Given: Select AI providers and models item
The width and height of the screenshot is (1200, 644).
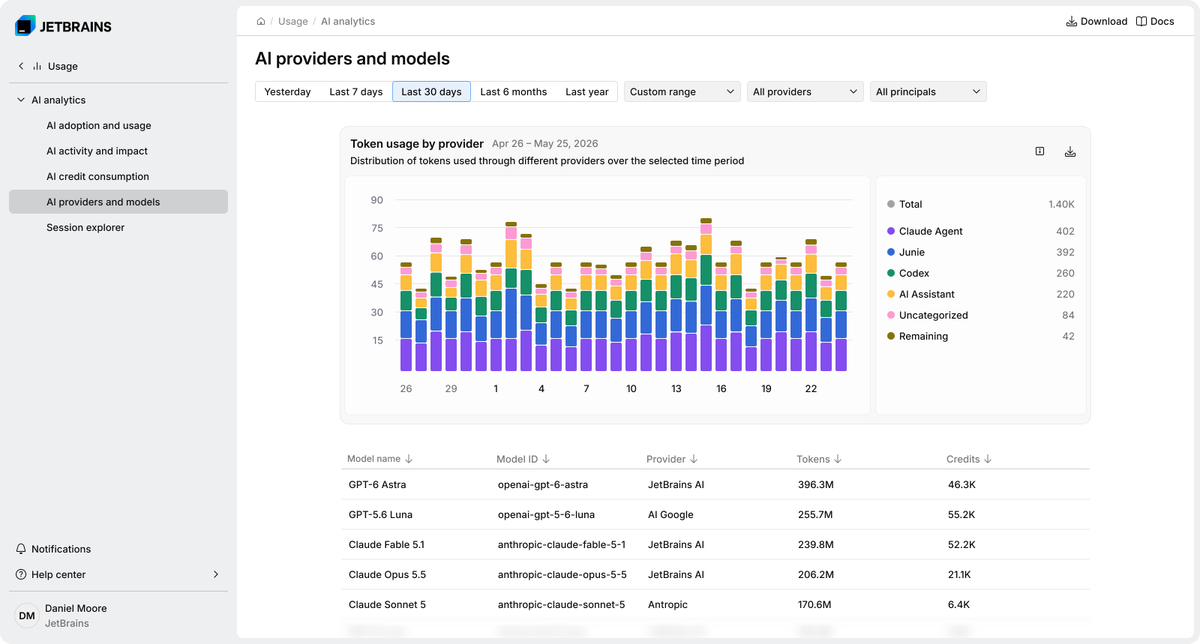Looking at the screenshot, I should tap(118, 202).
